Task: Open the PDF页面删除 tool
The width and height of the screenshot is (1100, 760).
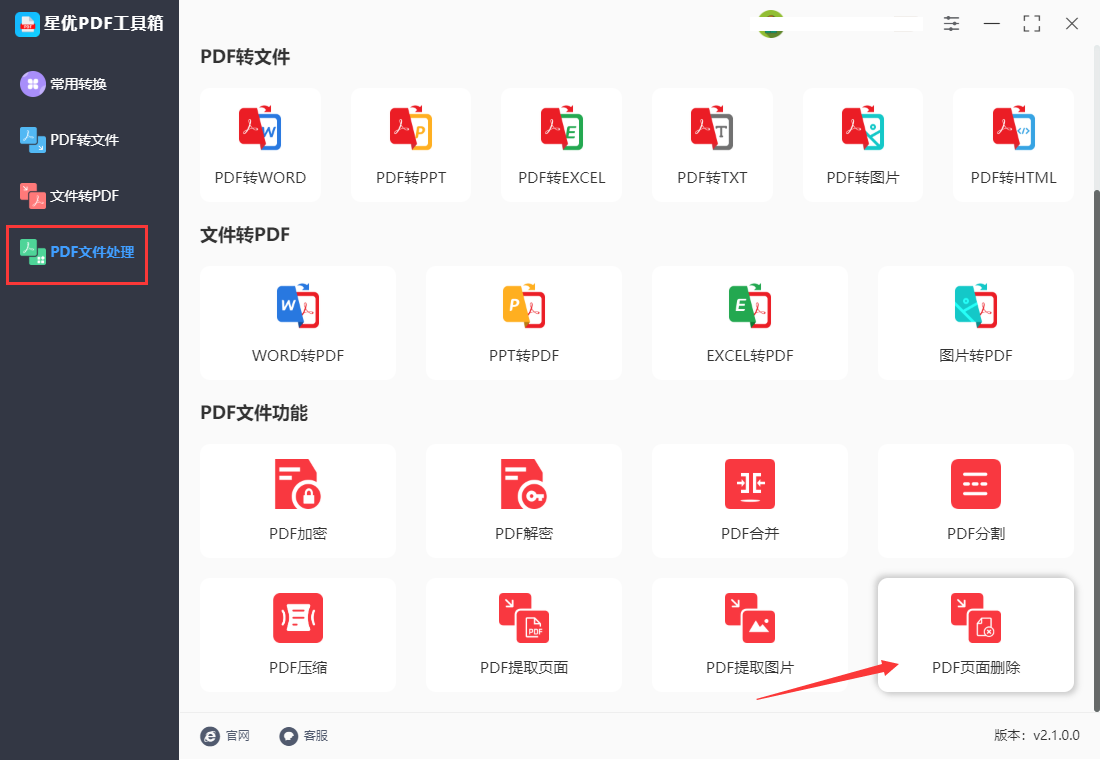Action: [x=976, y=635]
